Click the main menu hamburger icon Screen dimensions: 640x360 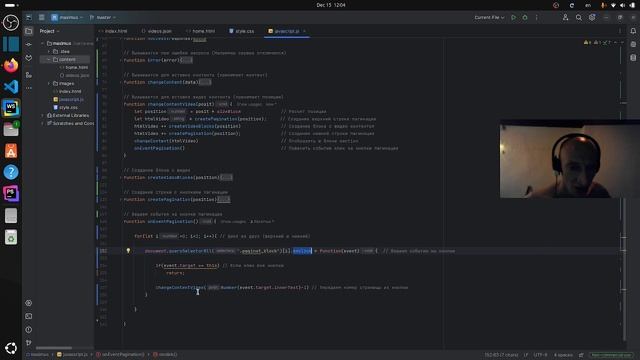click(42, 17)
